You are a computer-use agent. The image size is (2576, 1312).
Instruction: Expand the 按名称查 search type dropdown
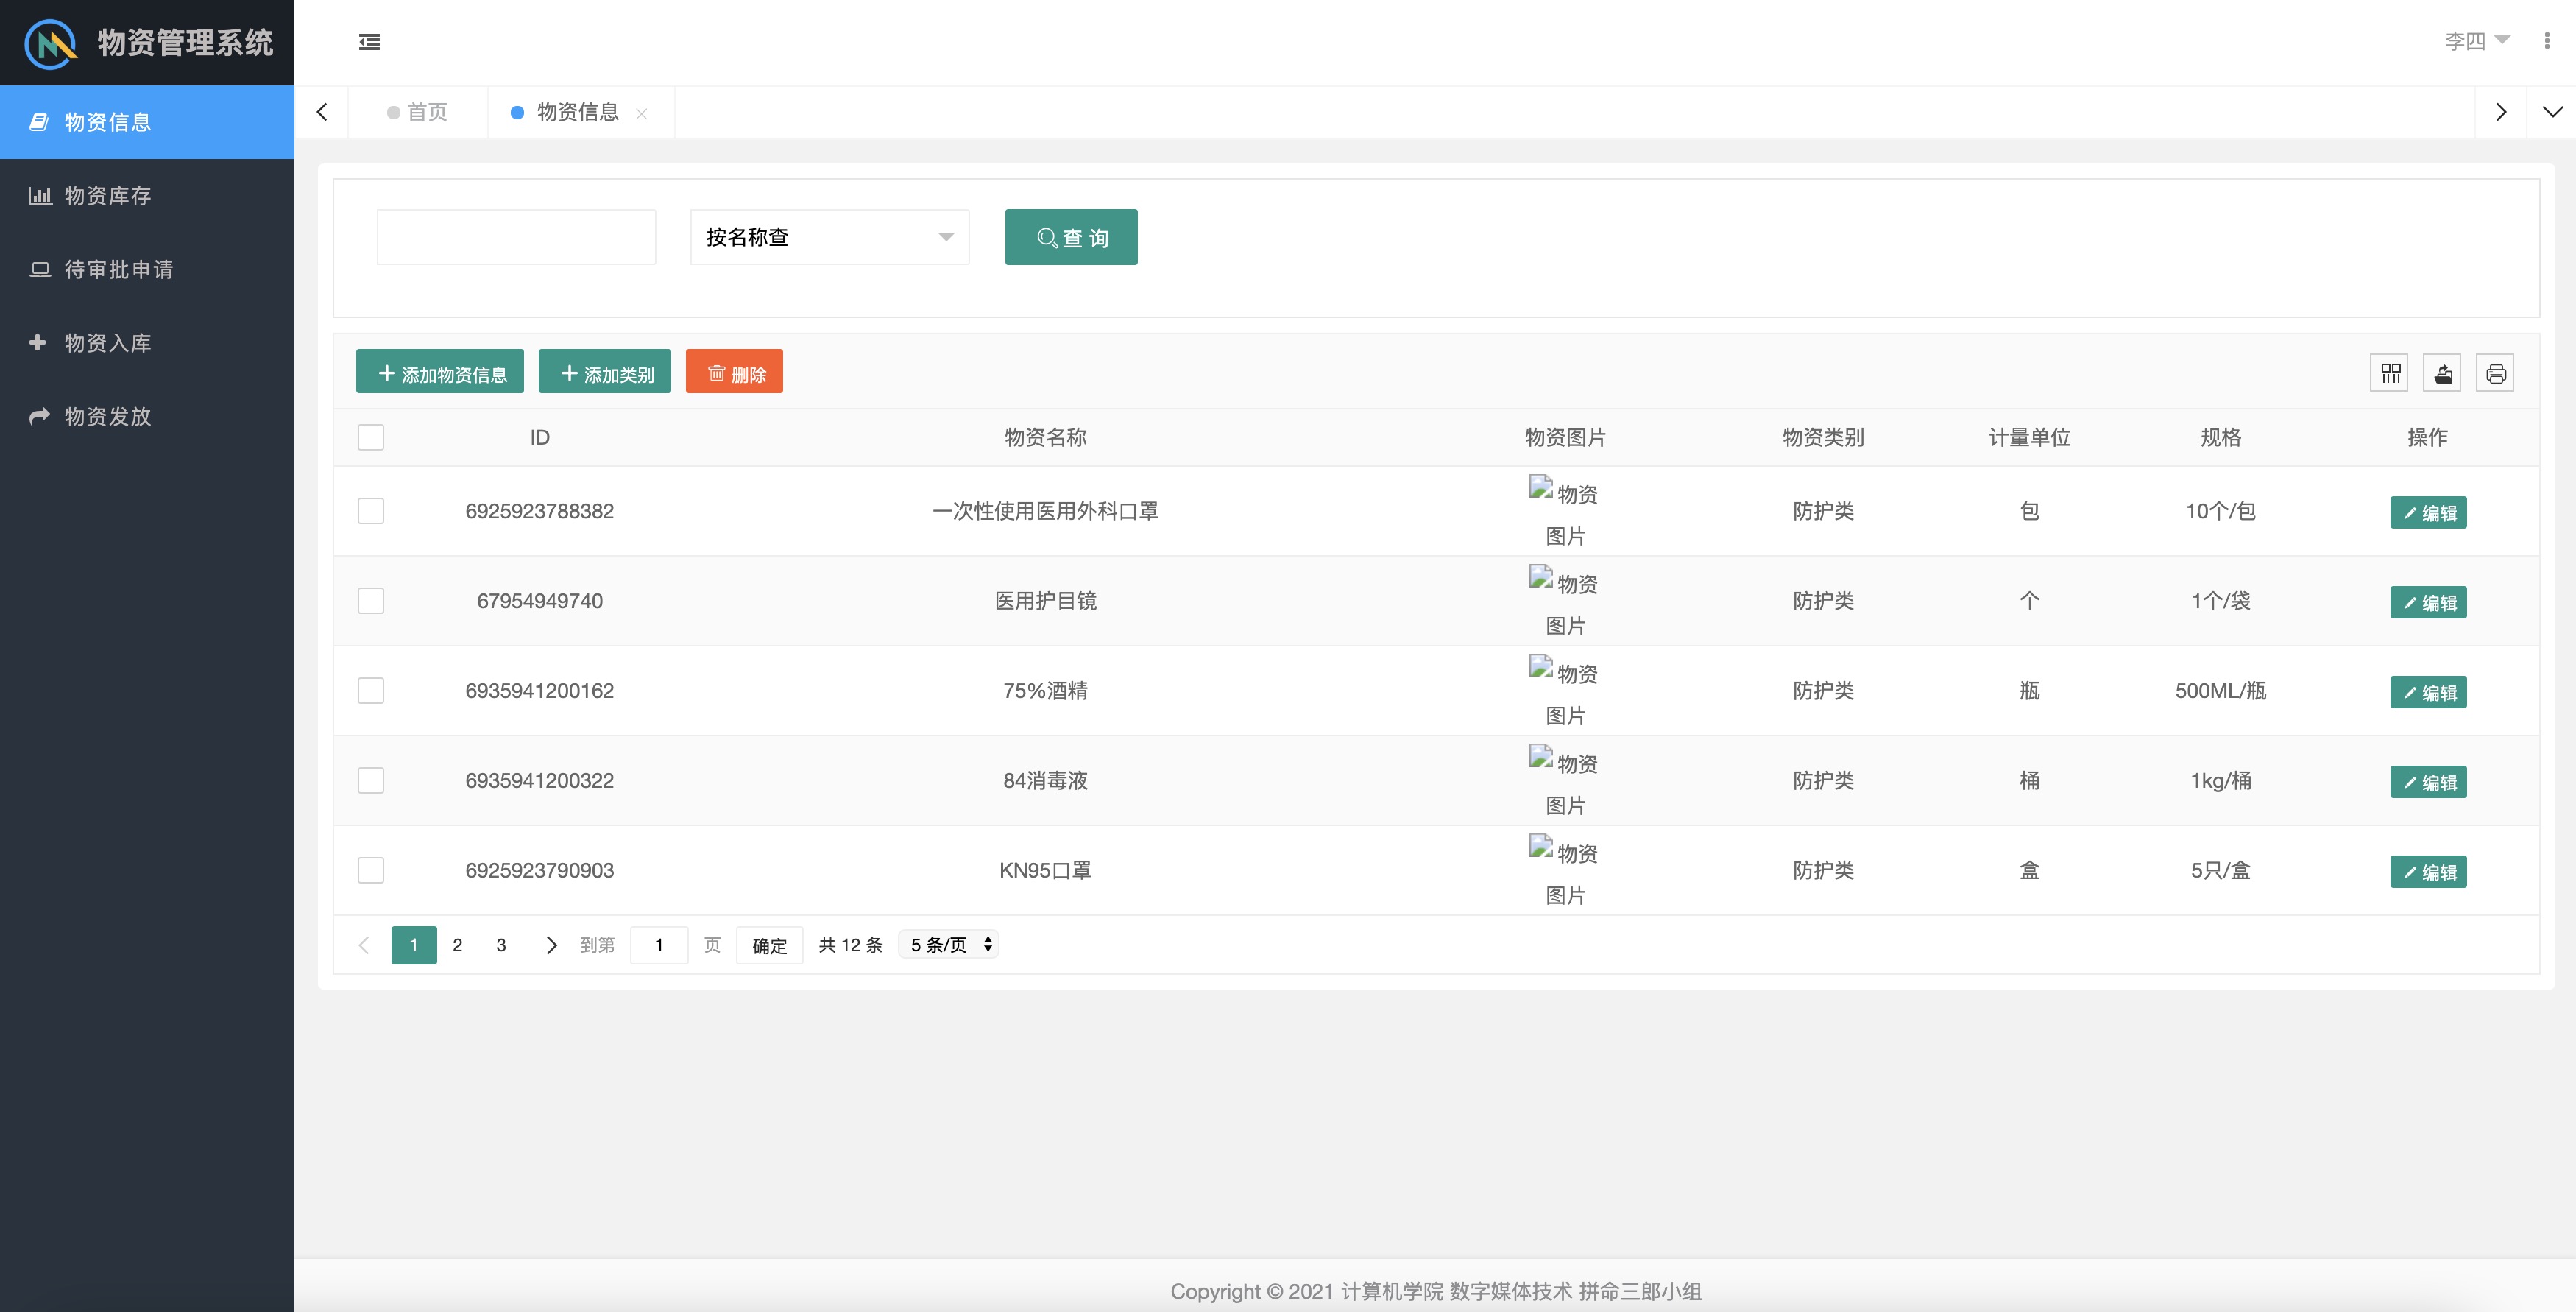[829, 237]
